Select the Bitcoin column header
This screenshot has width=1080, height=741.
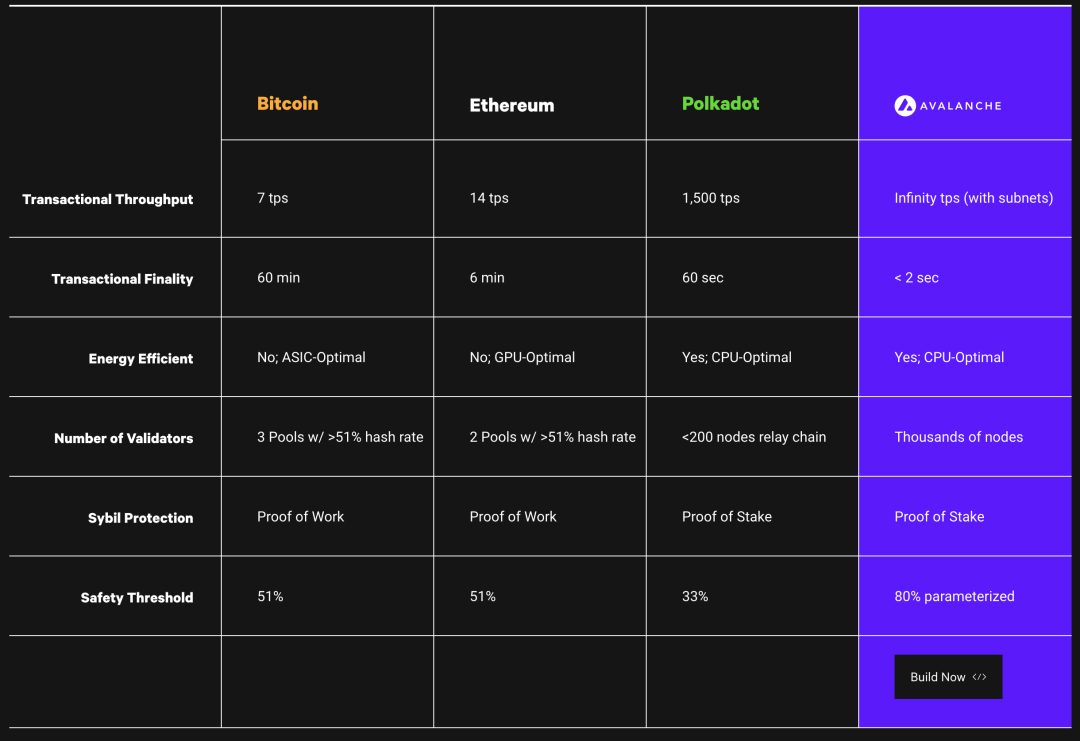click(287, 104)
